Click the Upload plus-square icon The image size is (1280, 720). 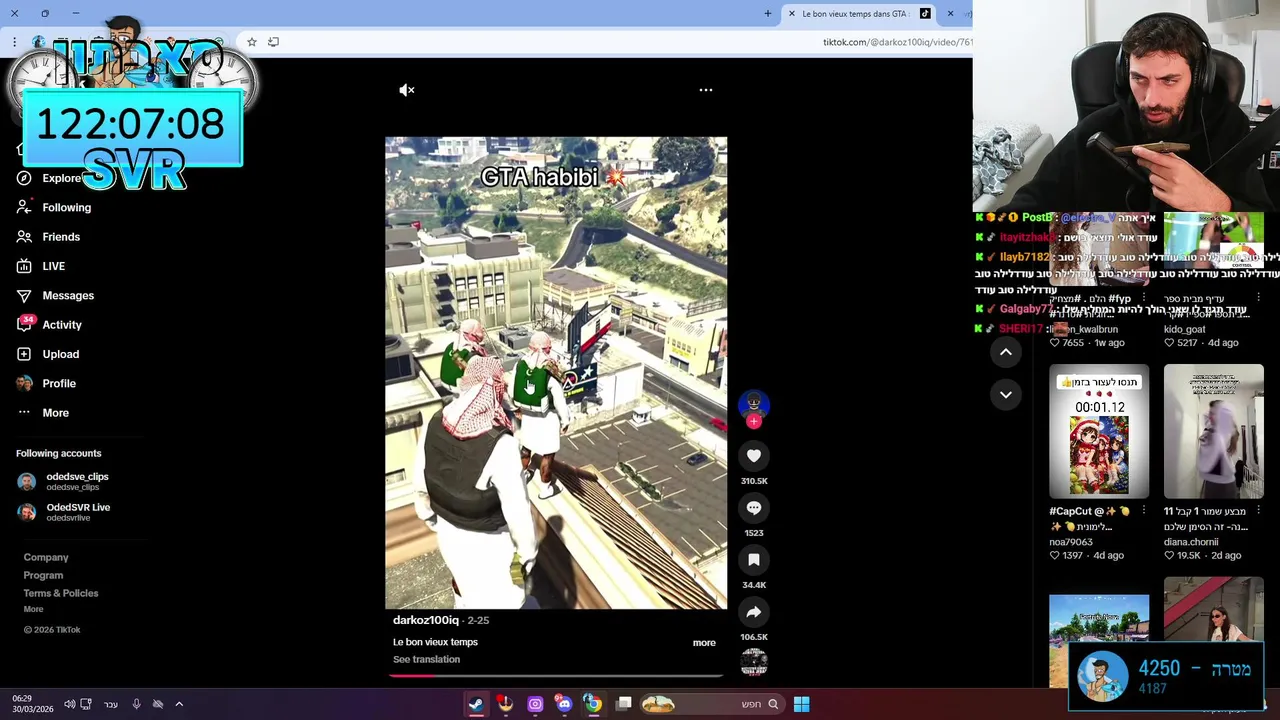point(24,354)
